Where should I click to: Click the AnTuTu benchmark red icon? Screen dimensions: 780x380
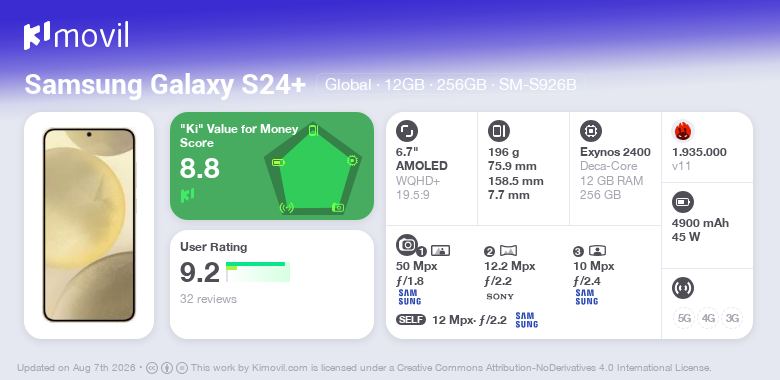pyautogui.click(x=683, y=131)
